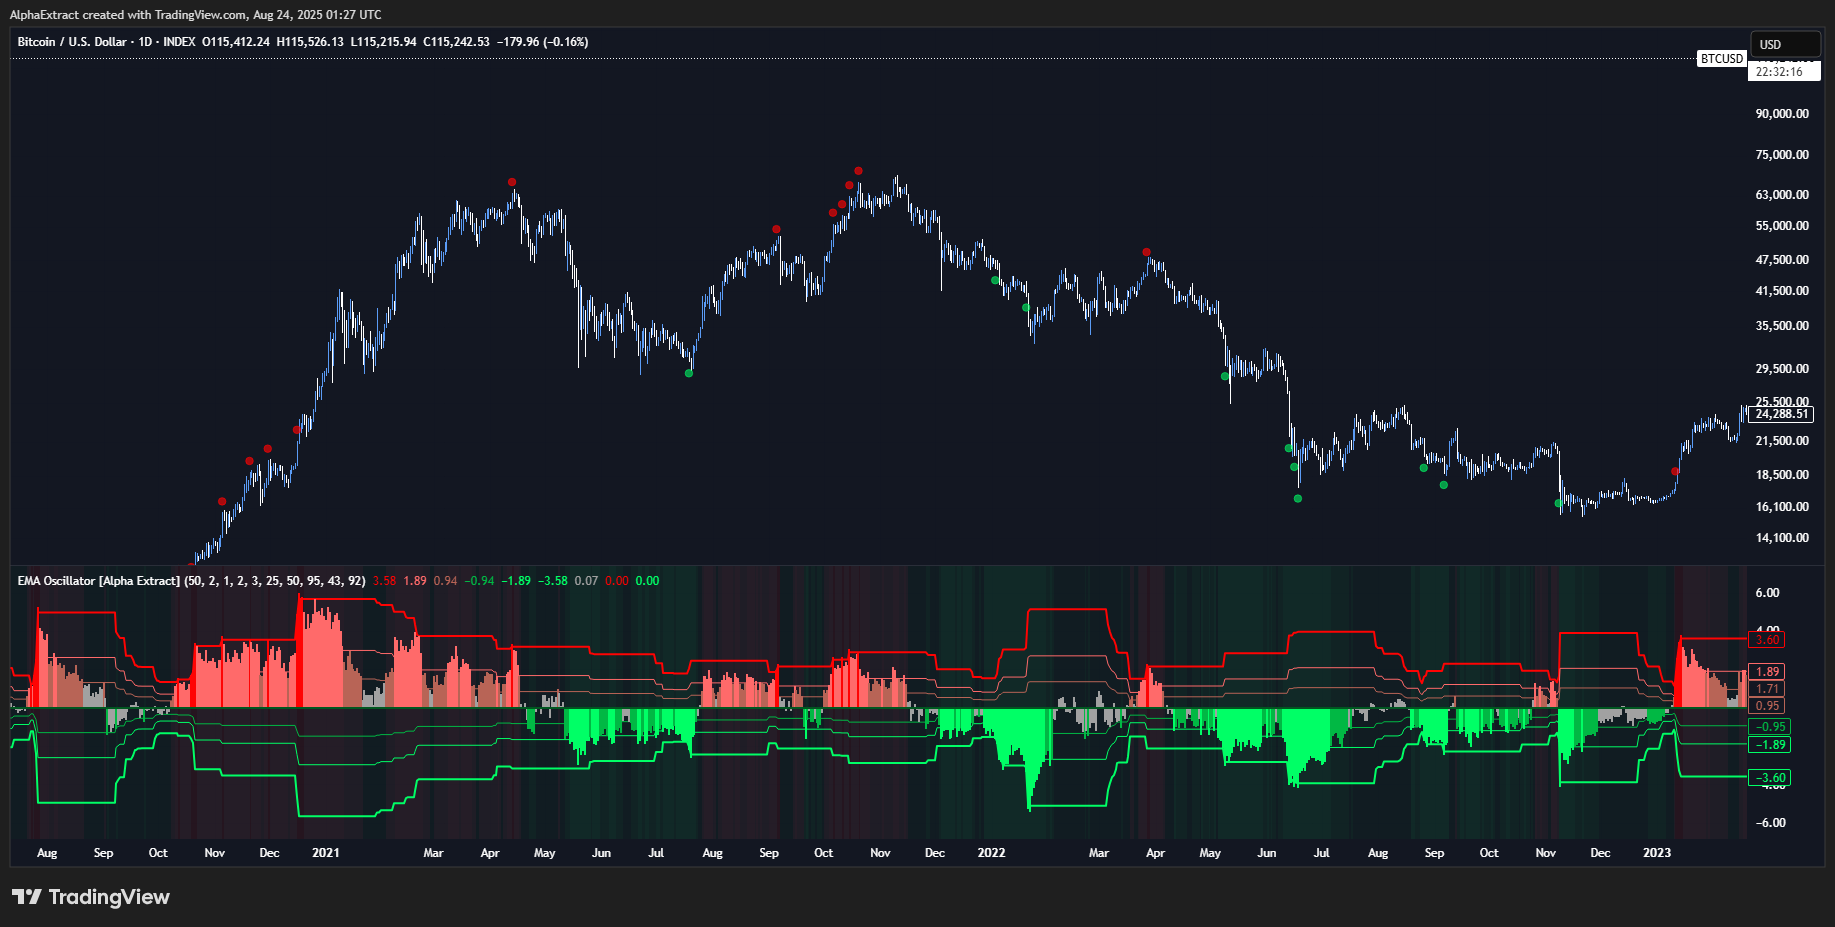Click the red signal dot in January 2023
Image resolution: width=1835 pixels, height=927 pixels.
click(1675, 471)
